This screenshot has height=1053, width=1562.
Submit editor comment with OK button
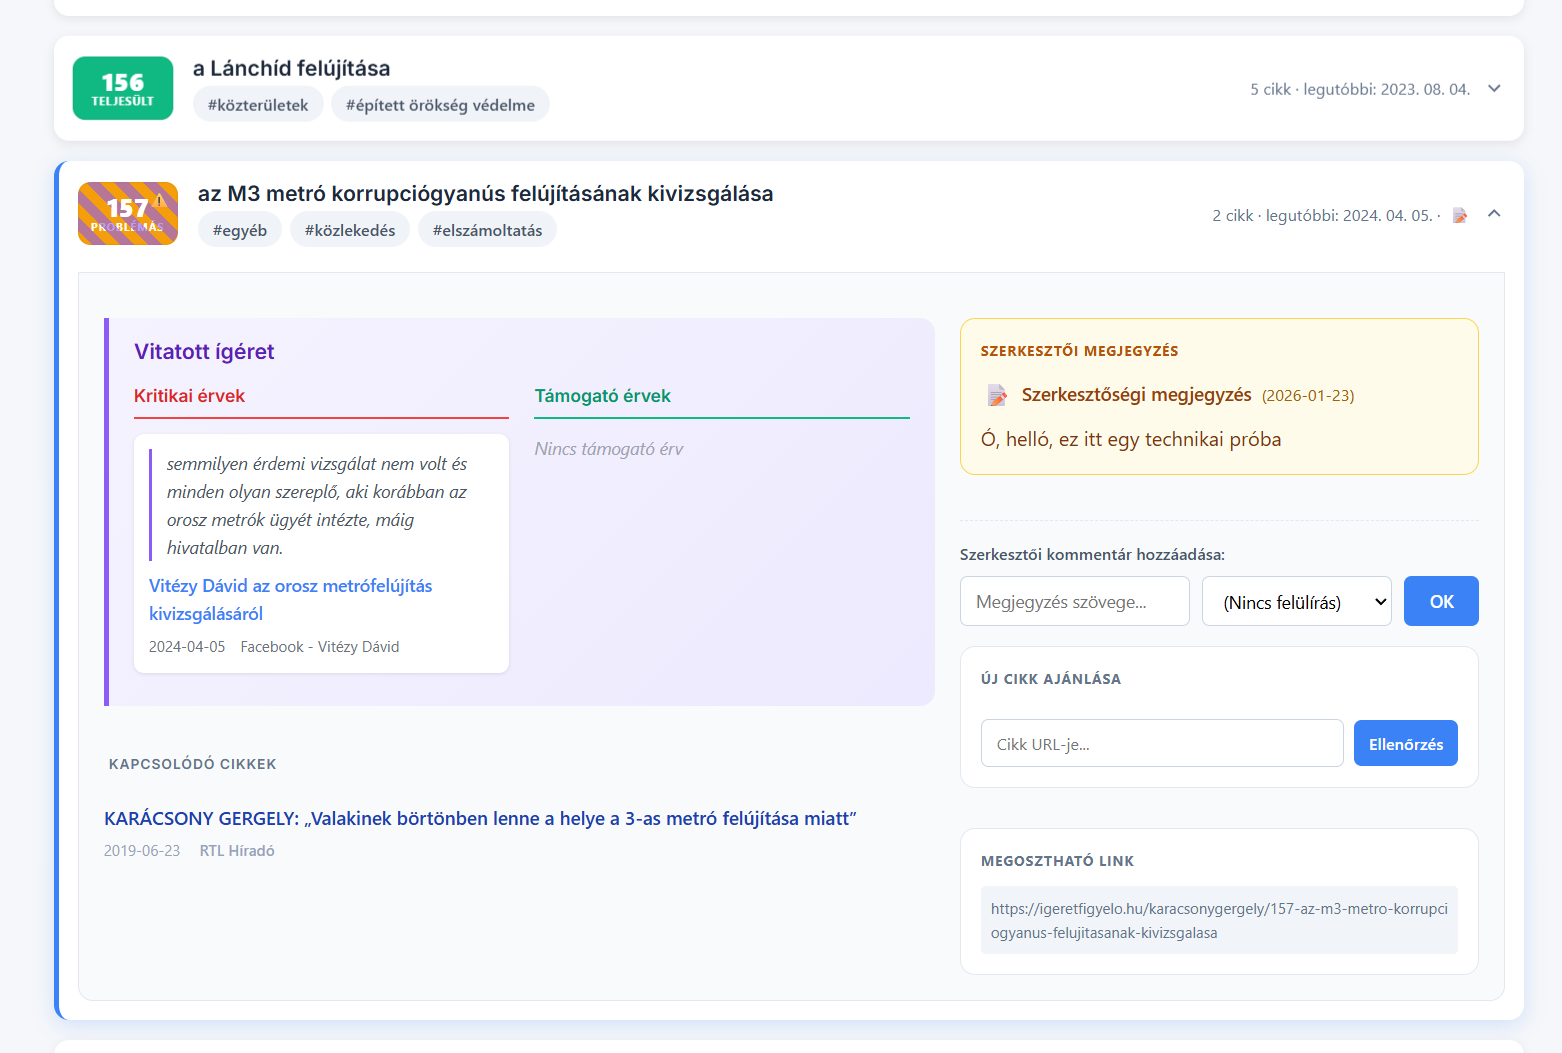click(1441, 601)
